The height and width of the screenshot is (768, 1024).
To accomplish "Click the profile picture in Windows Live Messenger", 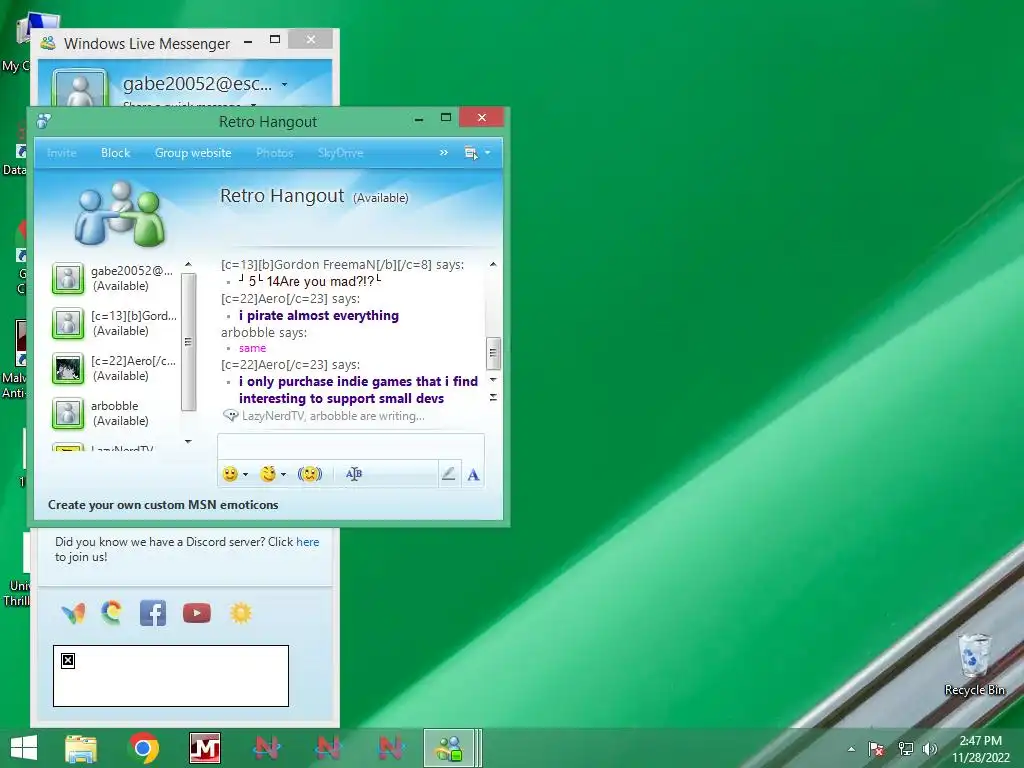I will coord(80,88).
